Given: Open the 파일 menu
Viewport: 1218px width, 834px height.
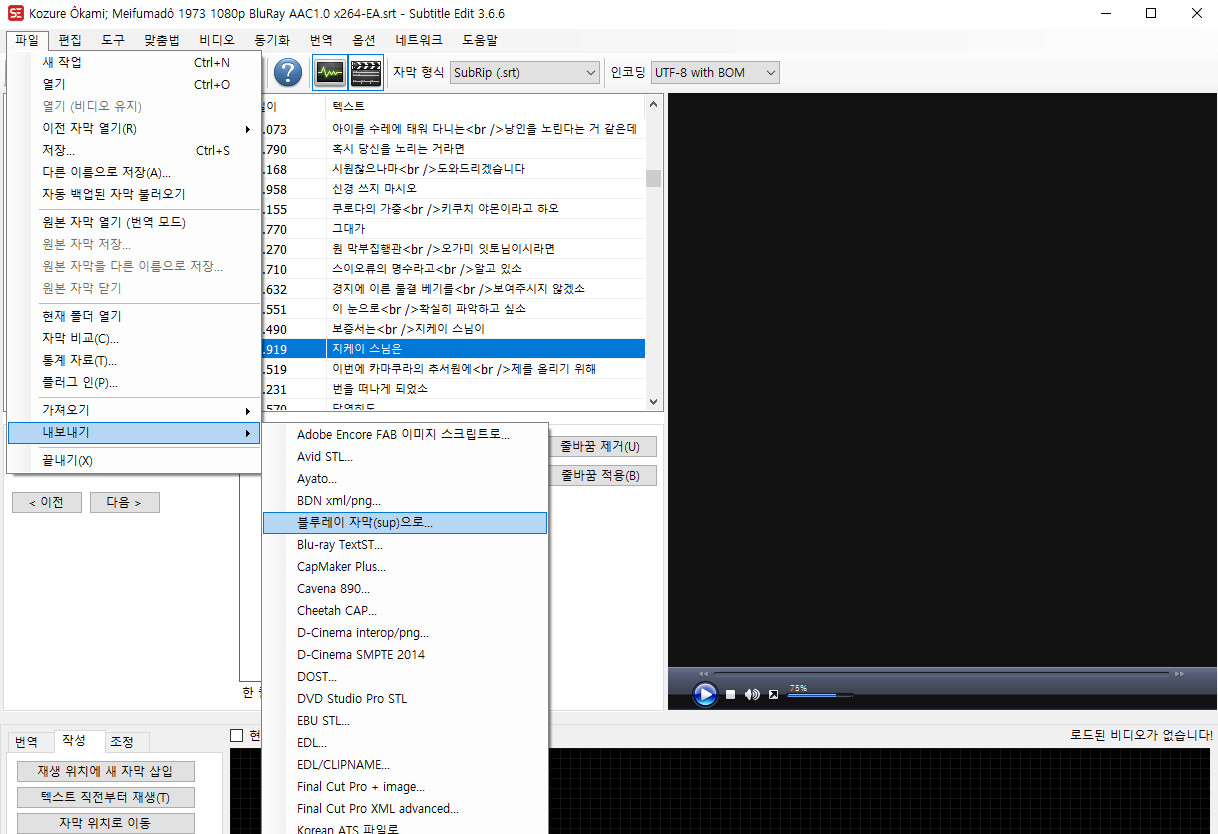Looking at the screenshot, I should click(27, 40).
